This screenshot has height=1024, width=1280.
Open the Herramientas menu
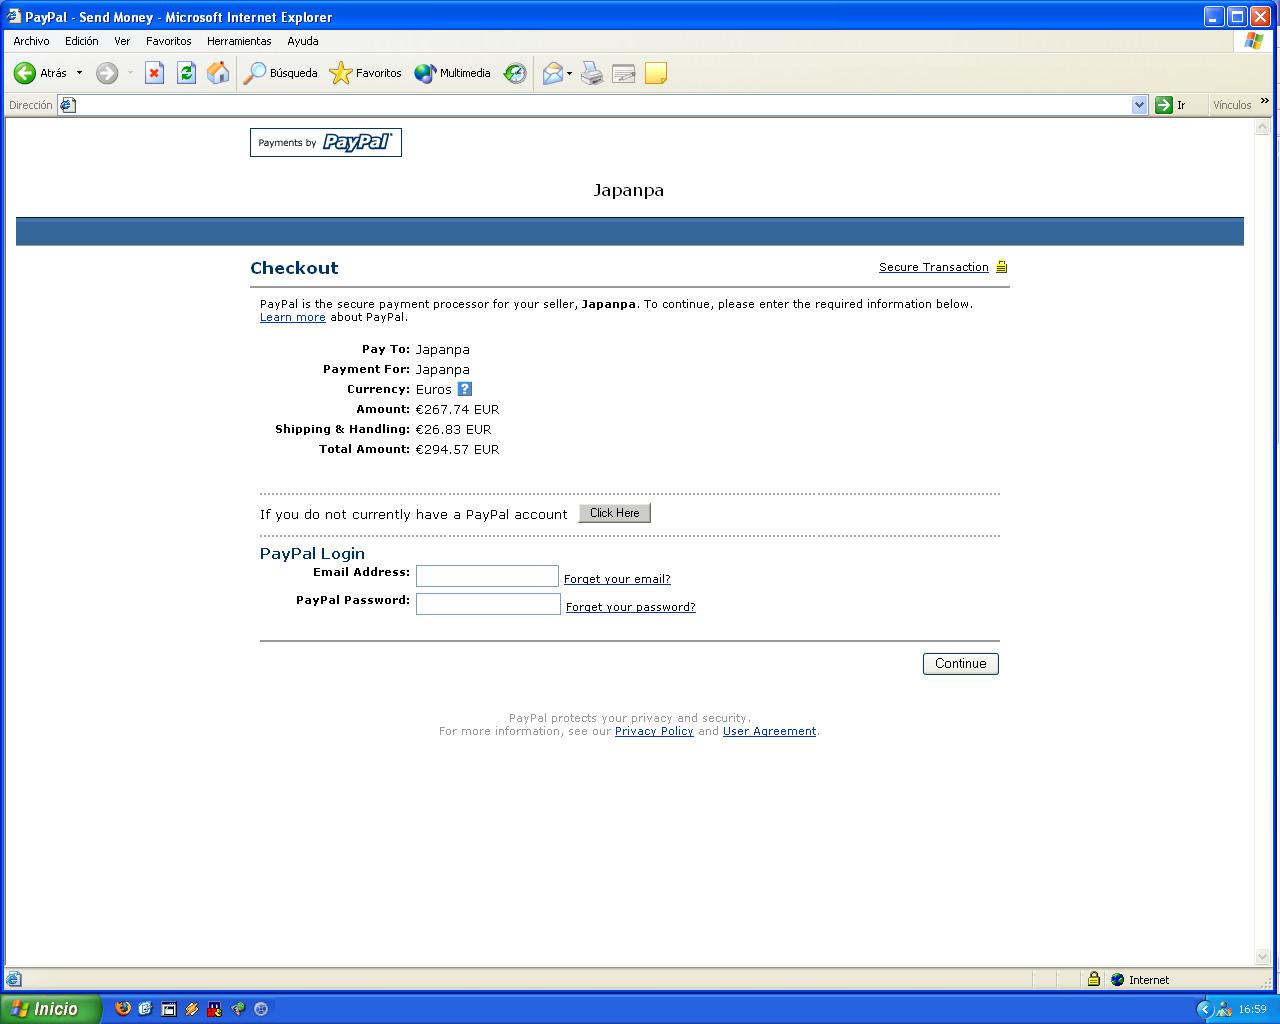239,41
